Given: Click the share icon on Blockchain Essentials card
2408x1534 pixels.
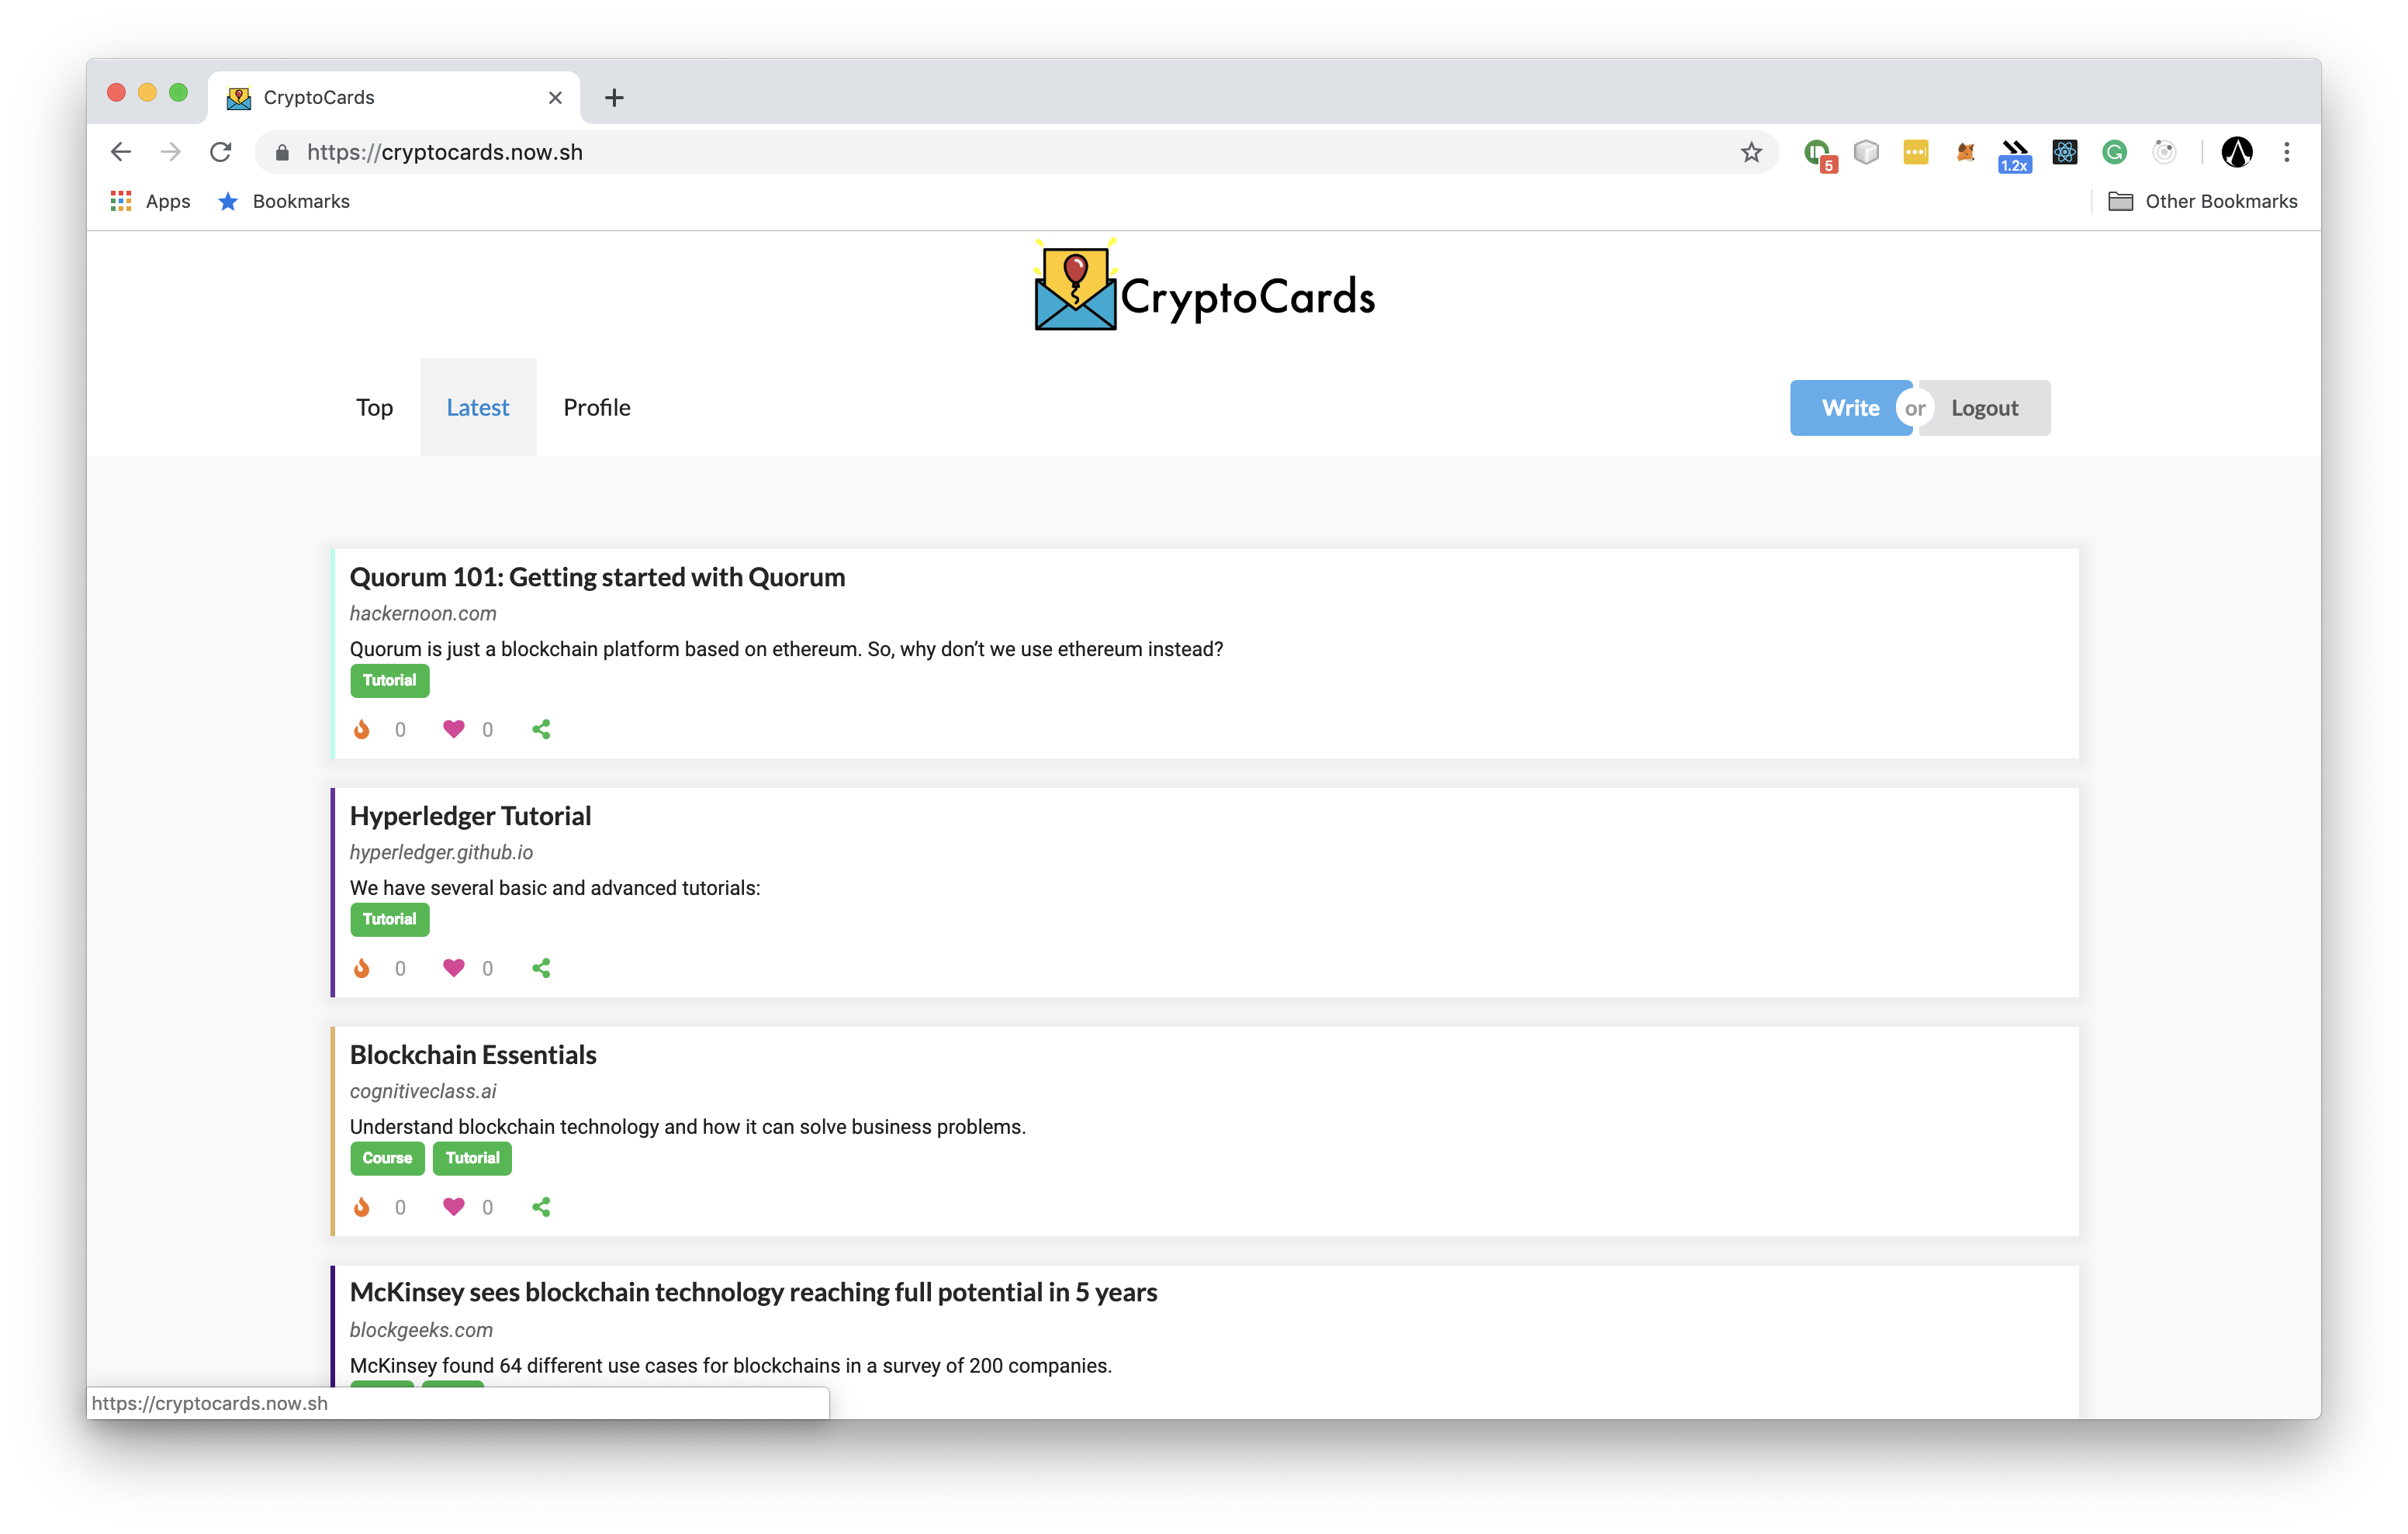Looking at the screenshot, I should [541, 1207].
